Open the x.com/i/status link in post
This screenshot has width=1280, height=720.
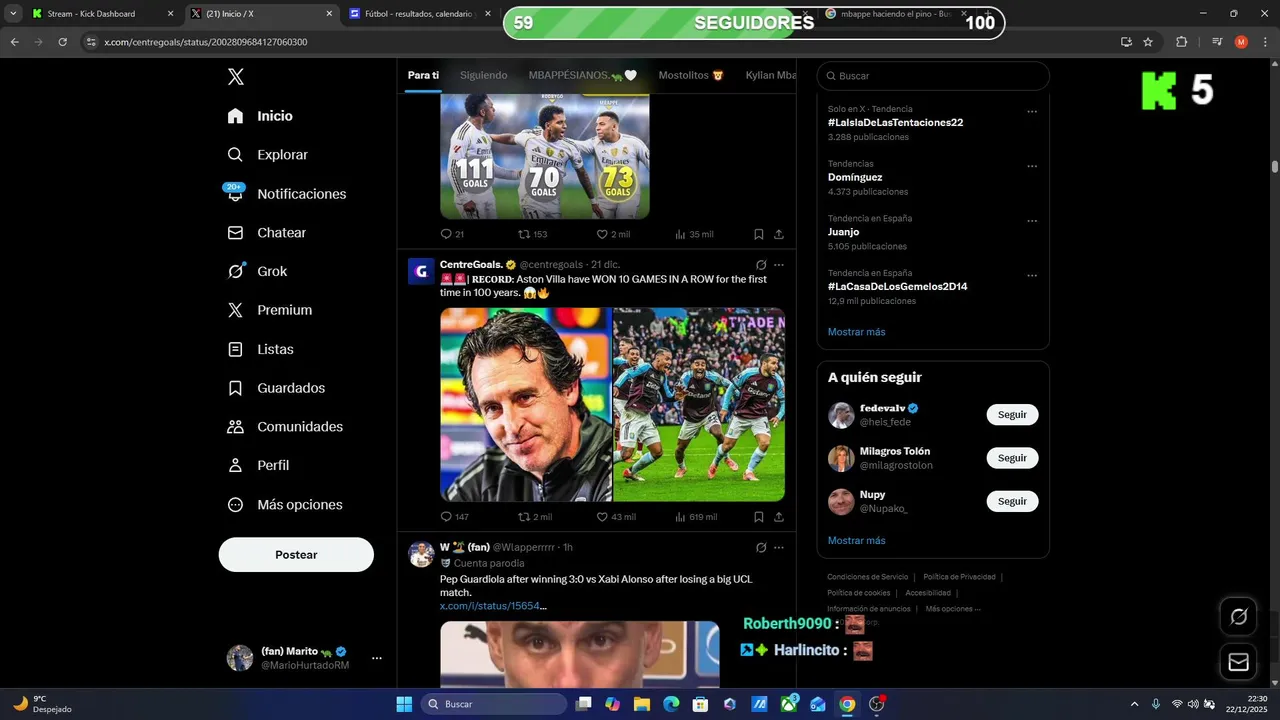pos(493,606)
